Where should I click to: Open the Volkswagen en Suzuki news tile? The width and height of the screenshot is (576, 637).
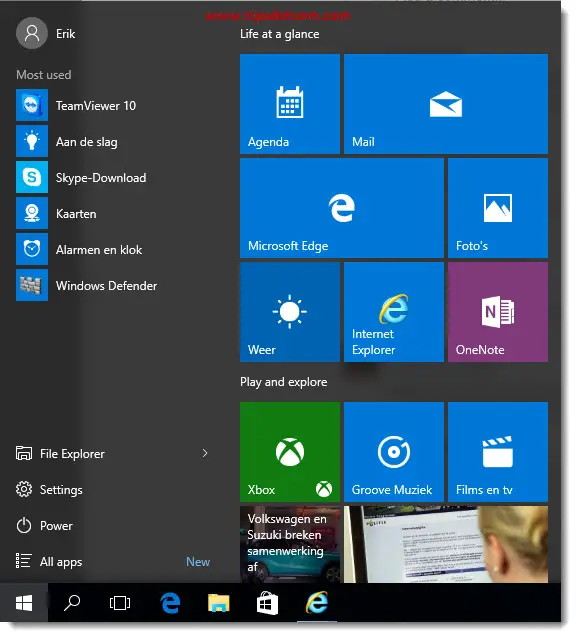click(290, 544)
